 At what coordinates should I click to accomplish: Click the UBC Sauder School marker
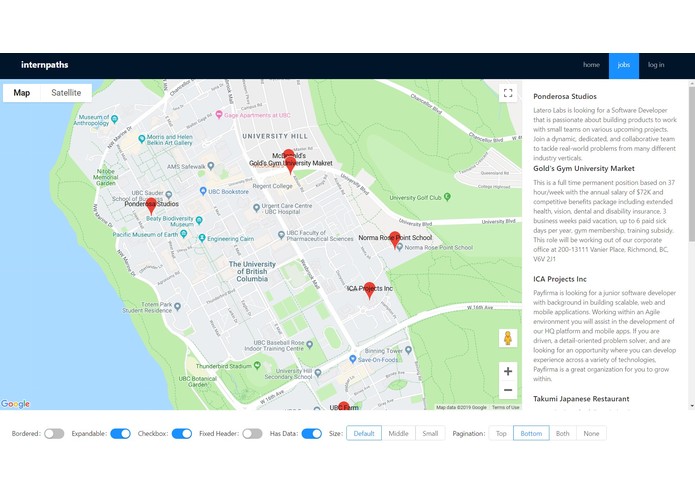click(x=168, y=194)
